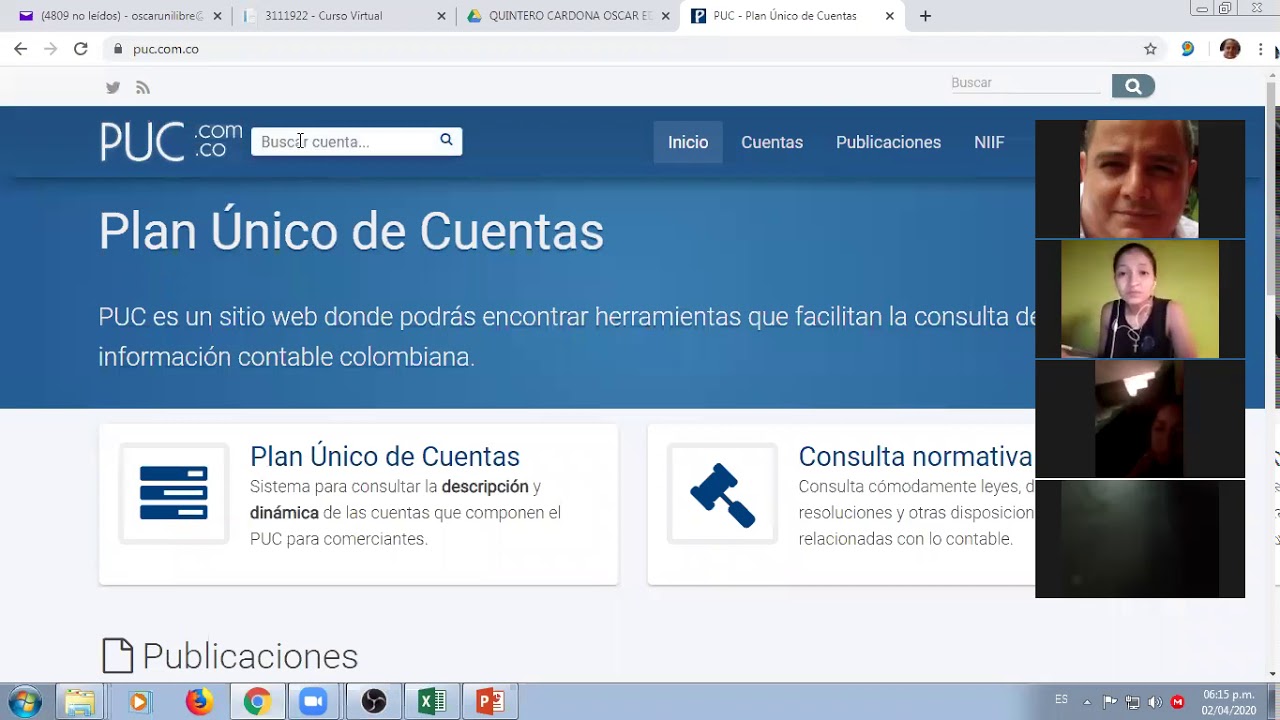This screenshot has width=1280, height=720.
Task: Open the Plan Único de Cuentas card link
Action: 385,456
